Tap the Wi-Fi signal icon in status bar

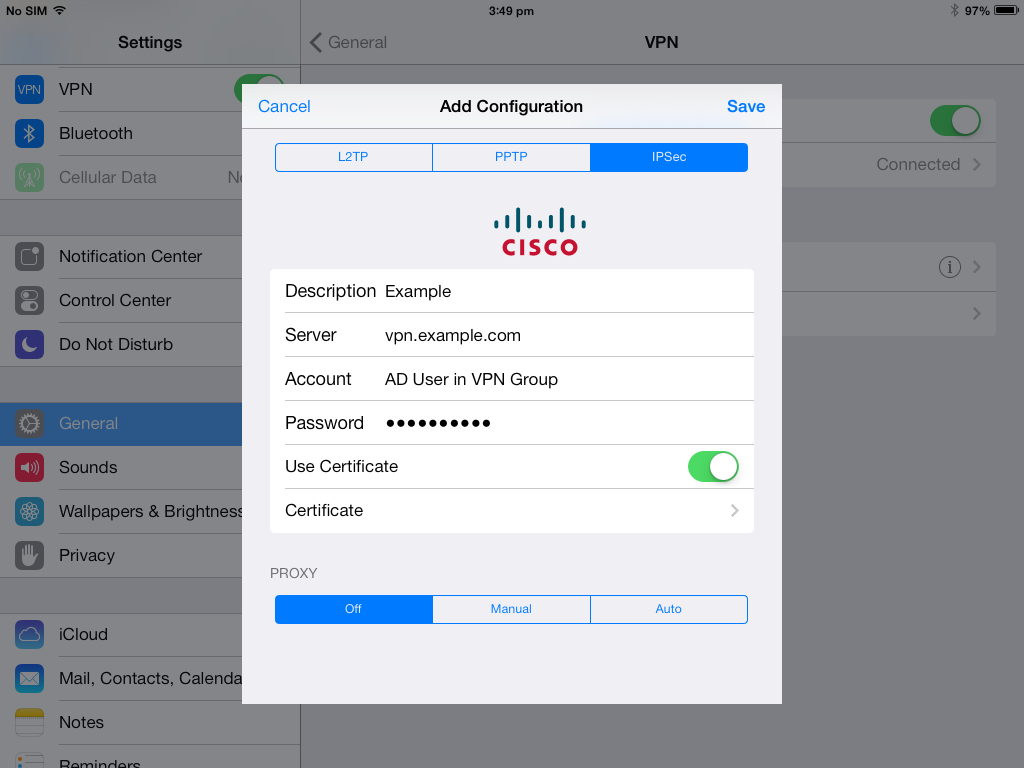point(59,10)
